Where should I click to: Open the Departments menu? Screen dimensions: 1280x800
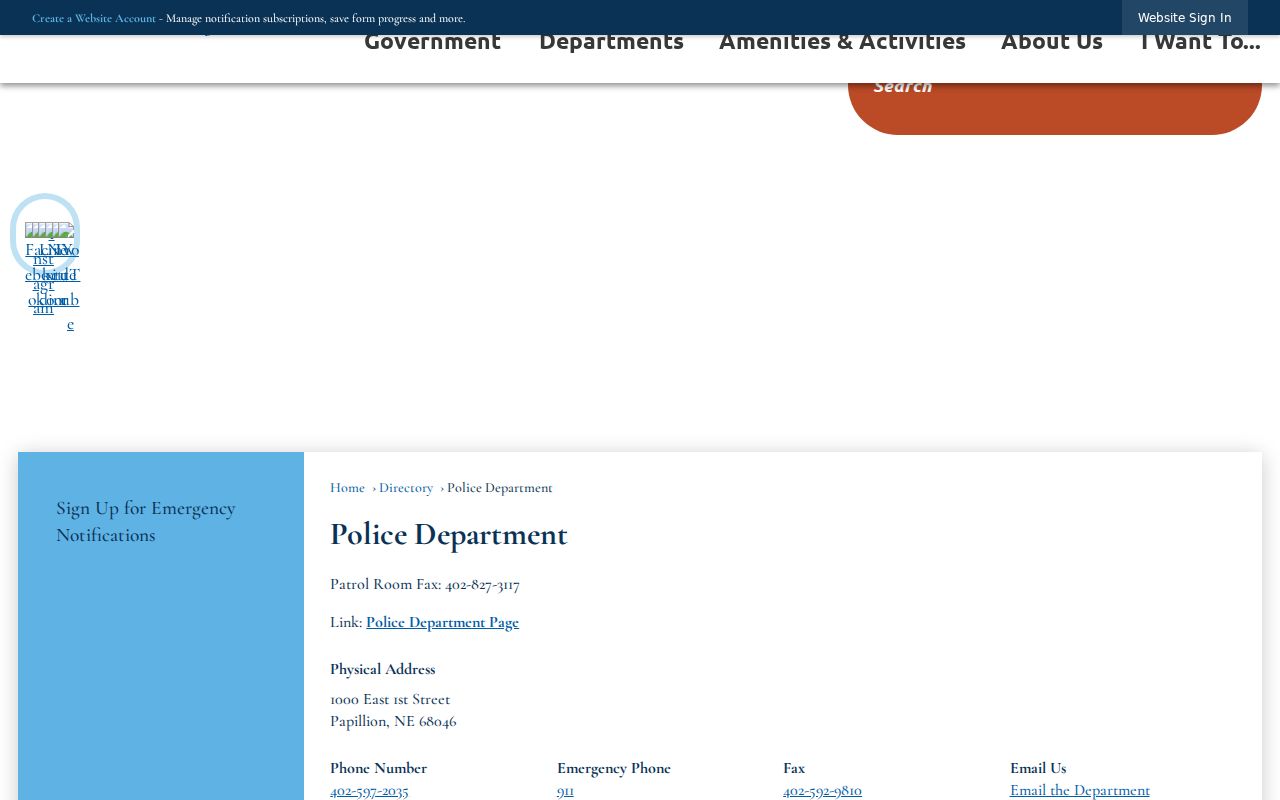click(611, 43)
